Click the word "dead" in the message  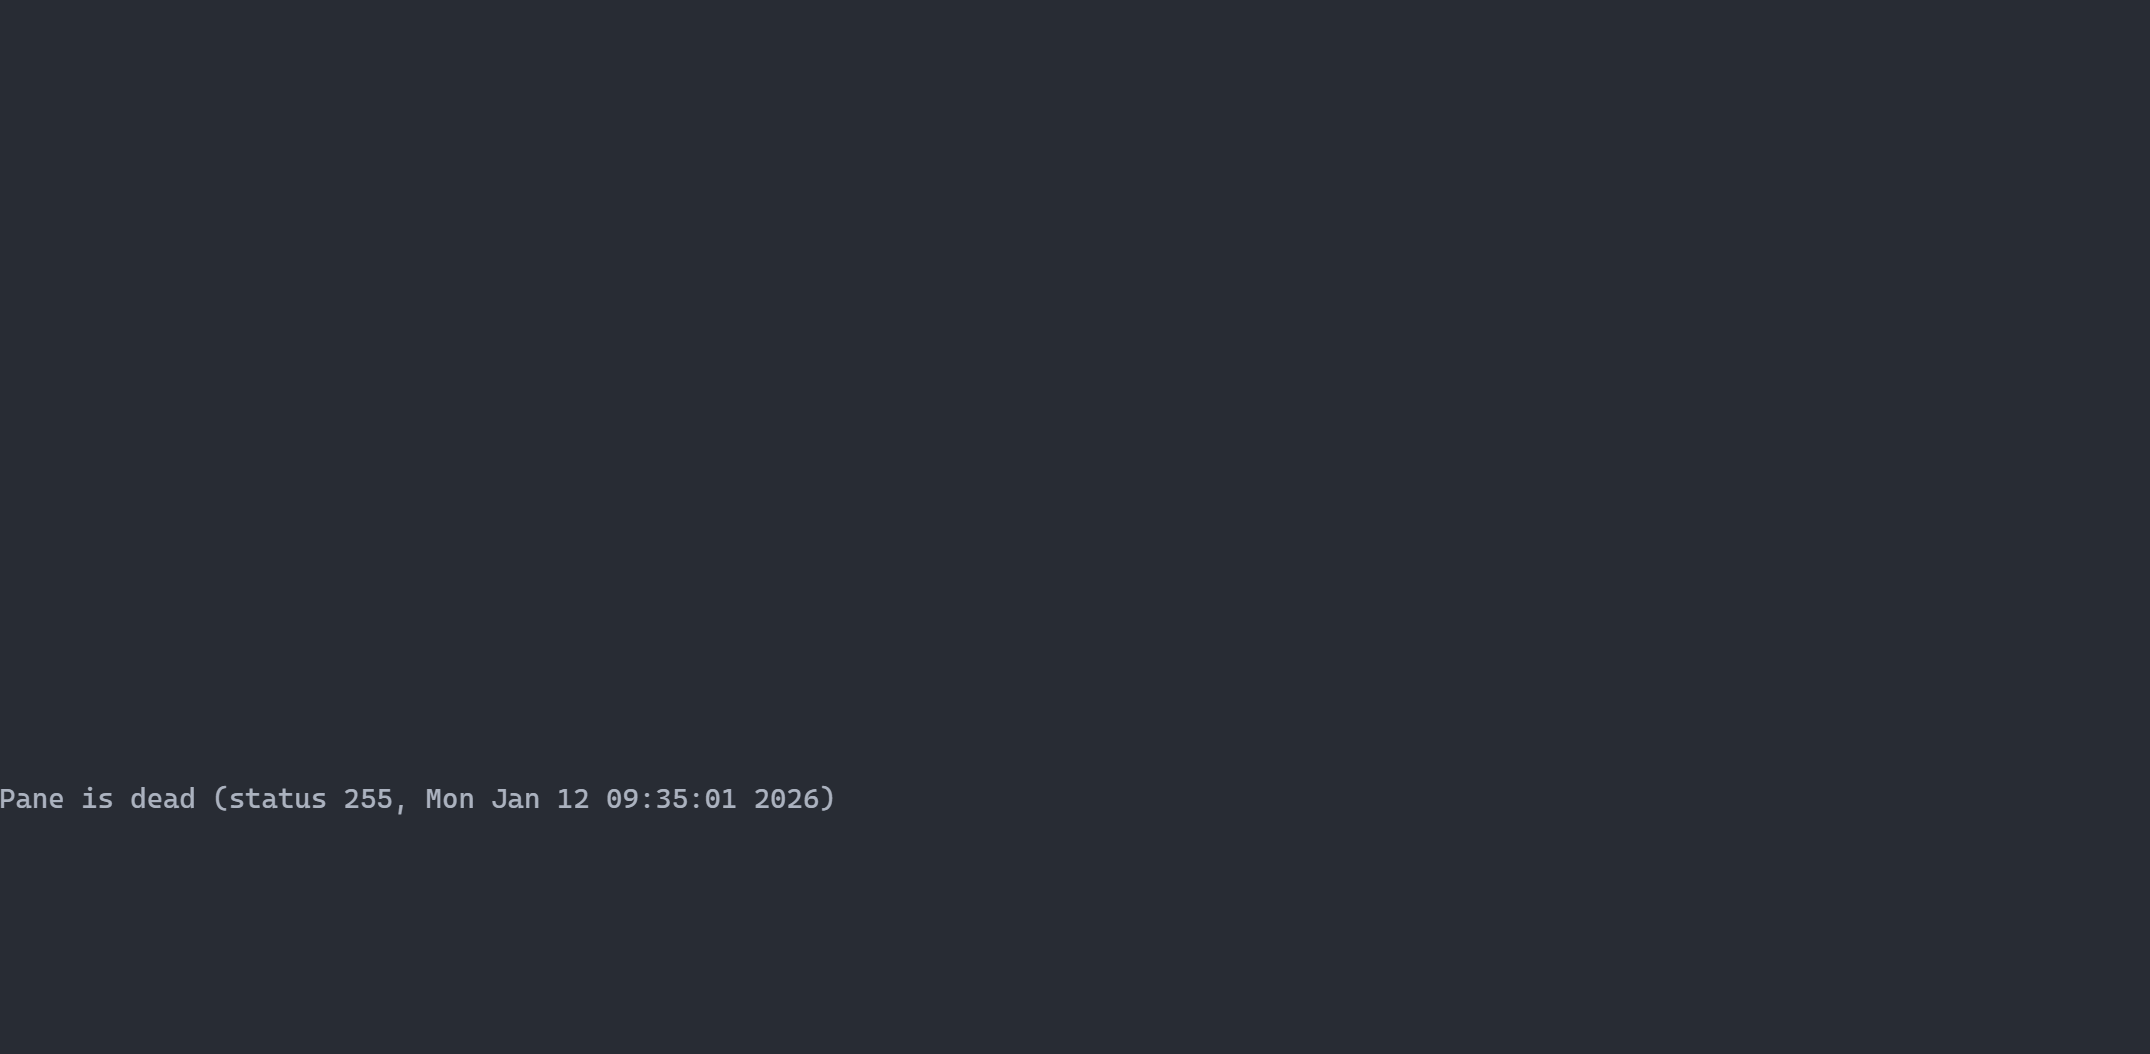(163, 799)
